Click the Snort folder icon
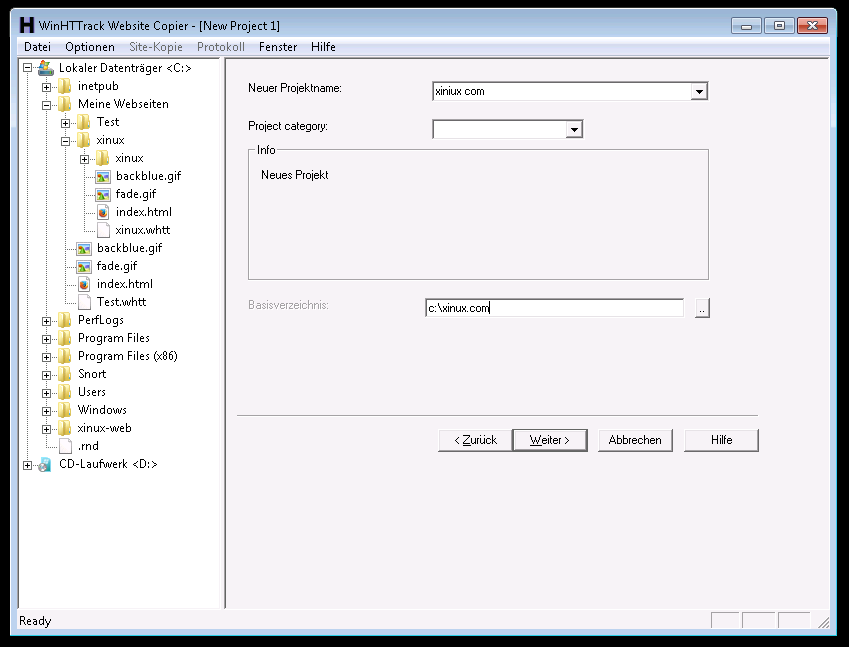 coord(65,374)
